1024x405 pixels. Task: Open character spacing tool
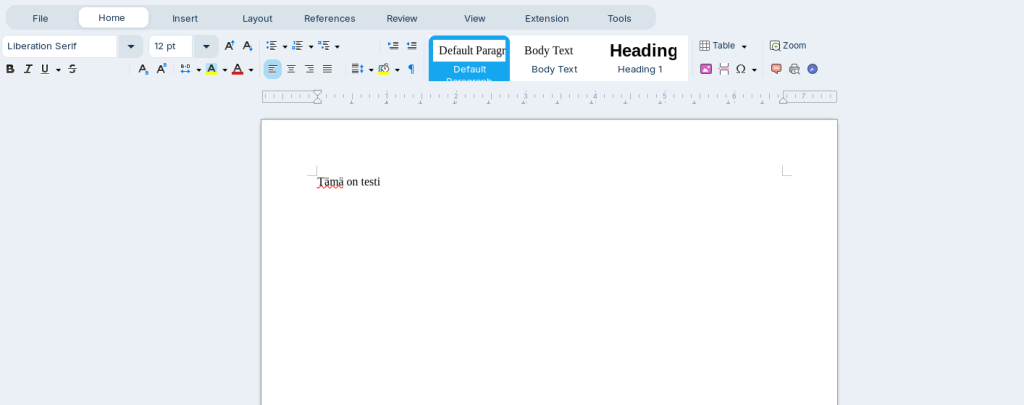tap(185, 69)
